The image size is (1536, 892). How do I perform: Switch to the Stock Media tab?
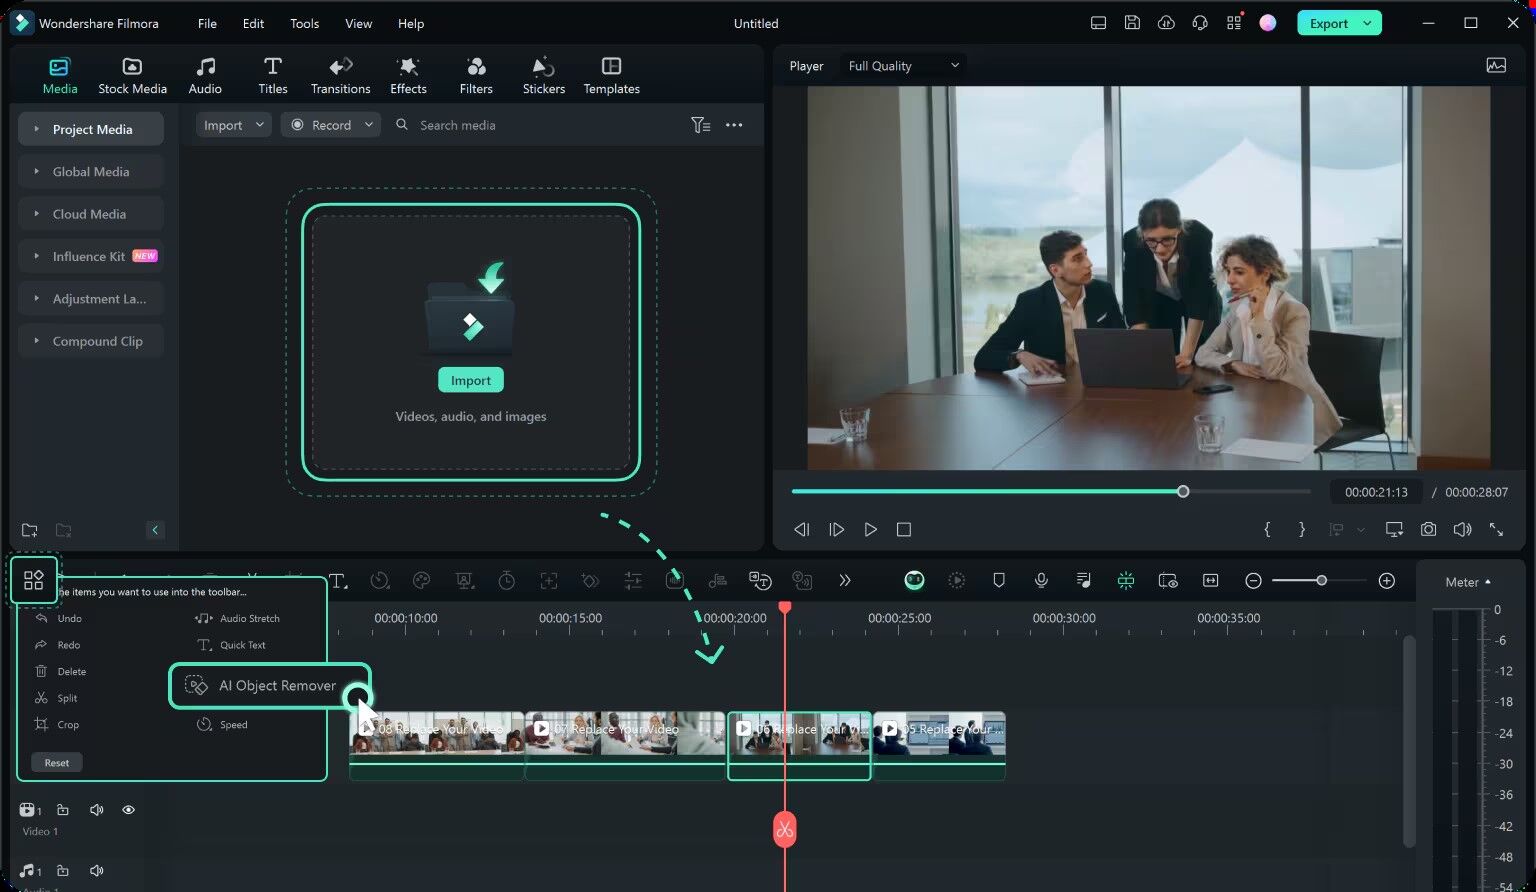click(x=132, y=73)
